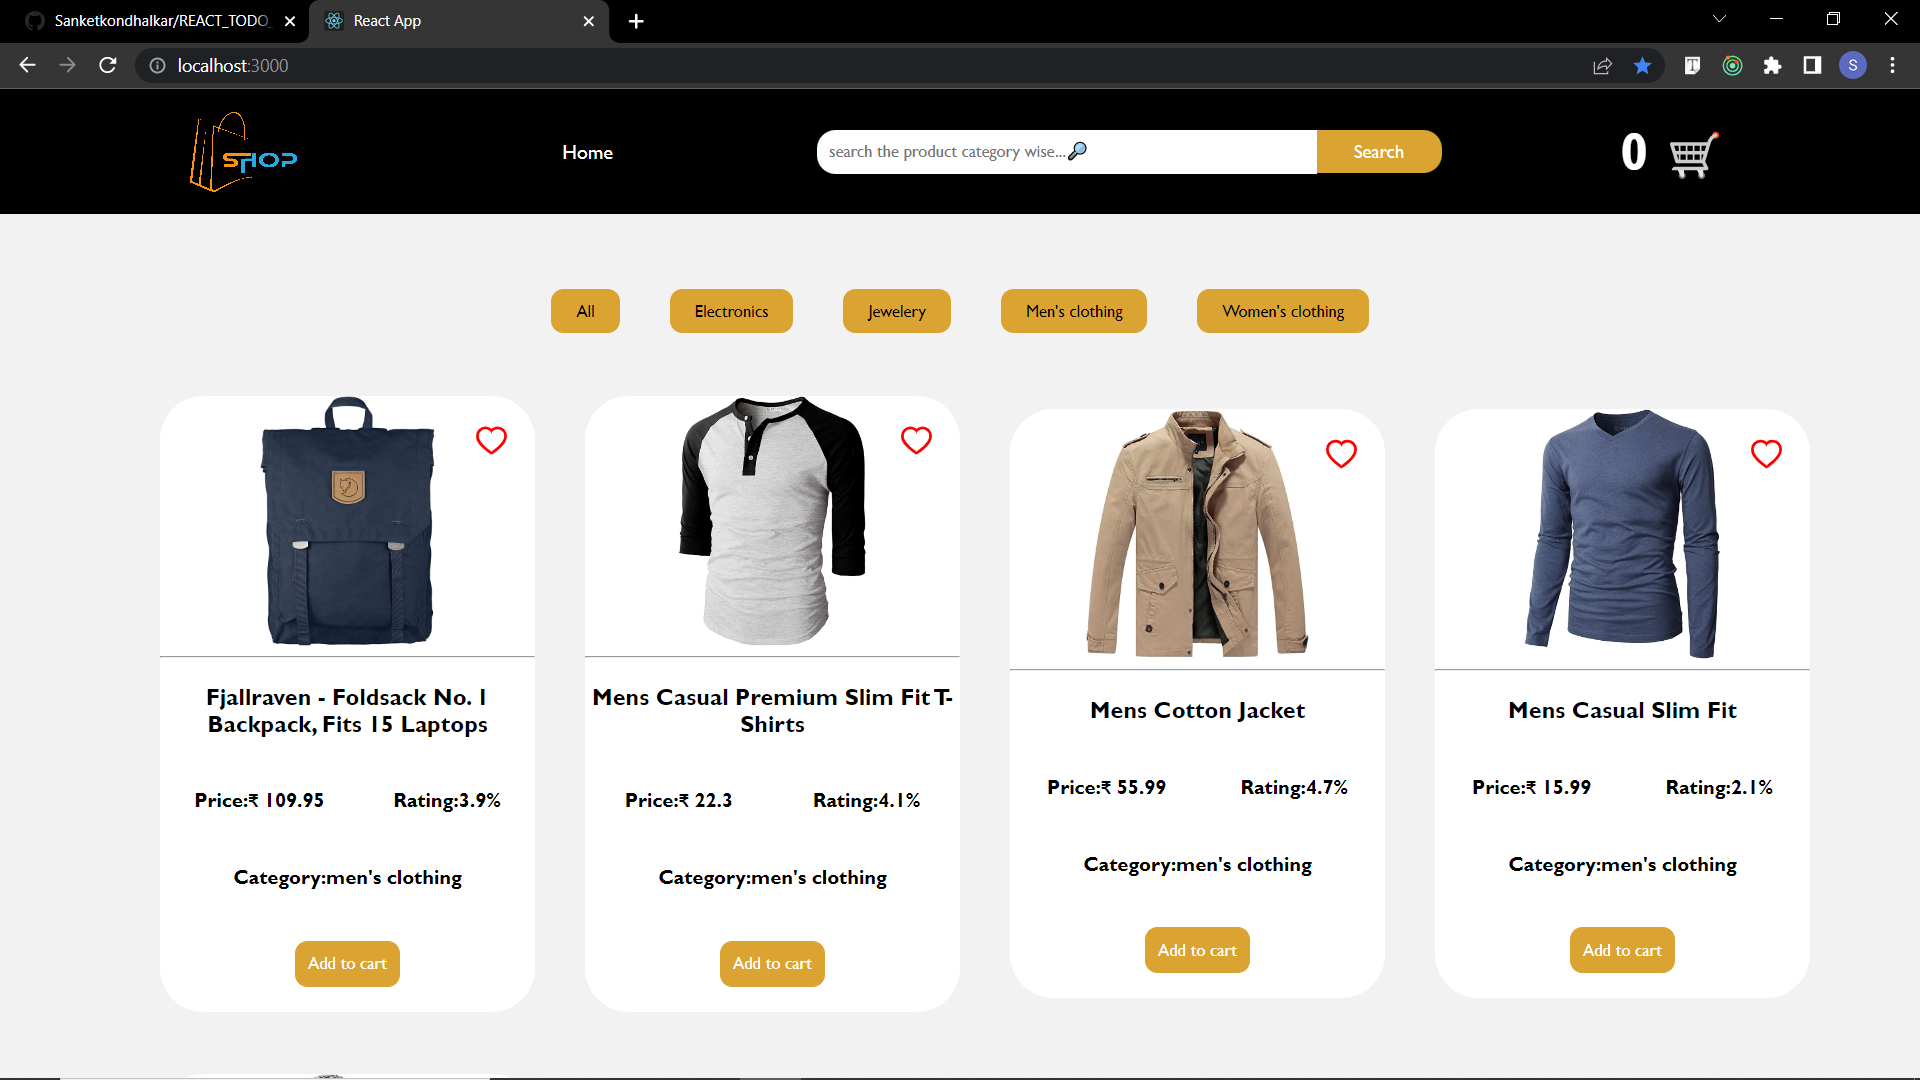Open the browser extensions puzzle icon

1773,65
